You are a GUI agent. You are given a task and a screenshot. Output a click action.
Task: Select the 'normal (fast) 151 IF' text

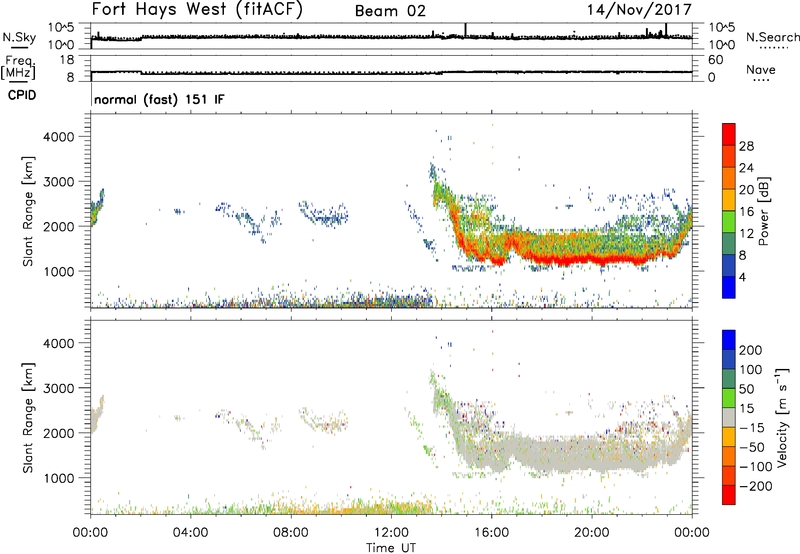click(159, 99)
